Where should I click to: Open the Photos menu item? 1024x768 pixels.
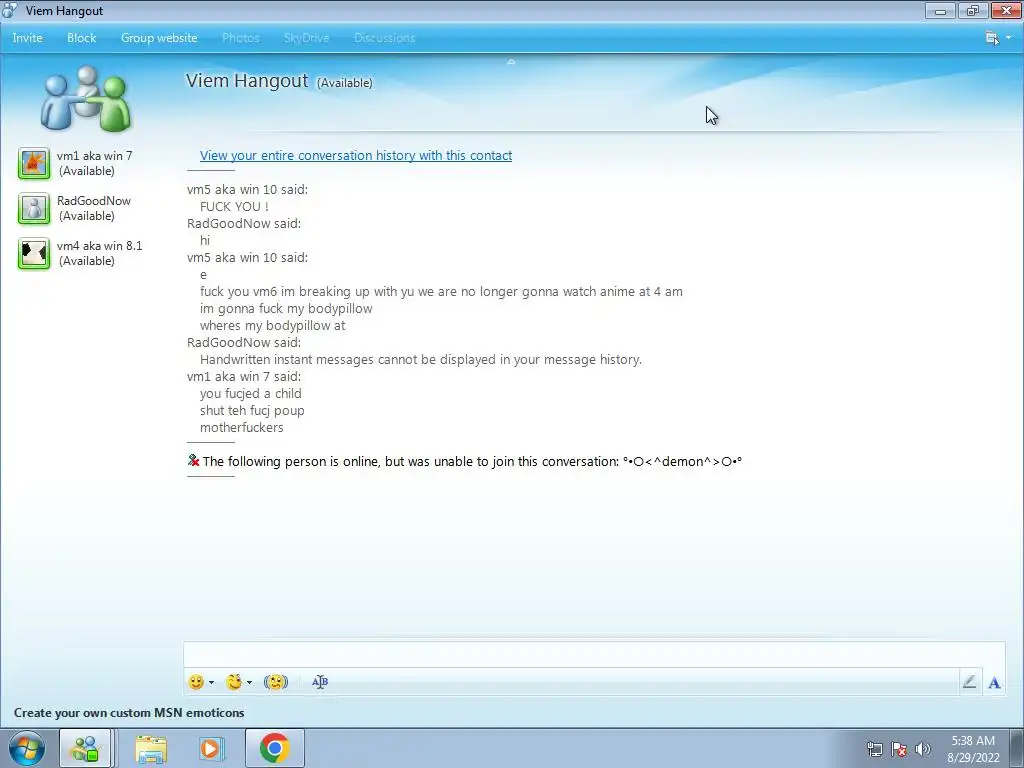tap(240, 38)
